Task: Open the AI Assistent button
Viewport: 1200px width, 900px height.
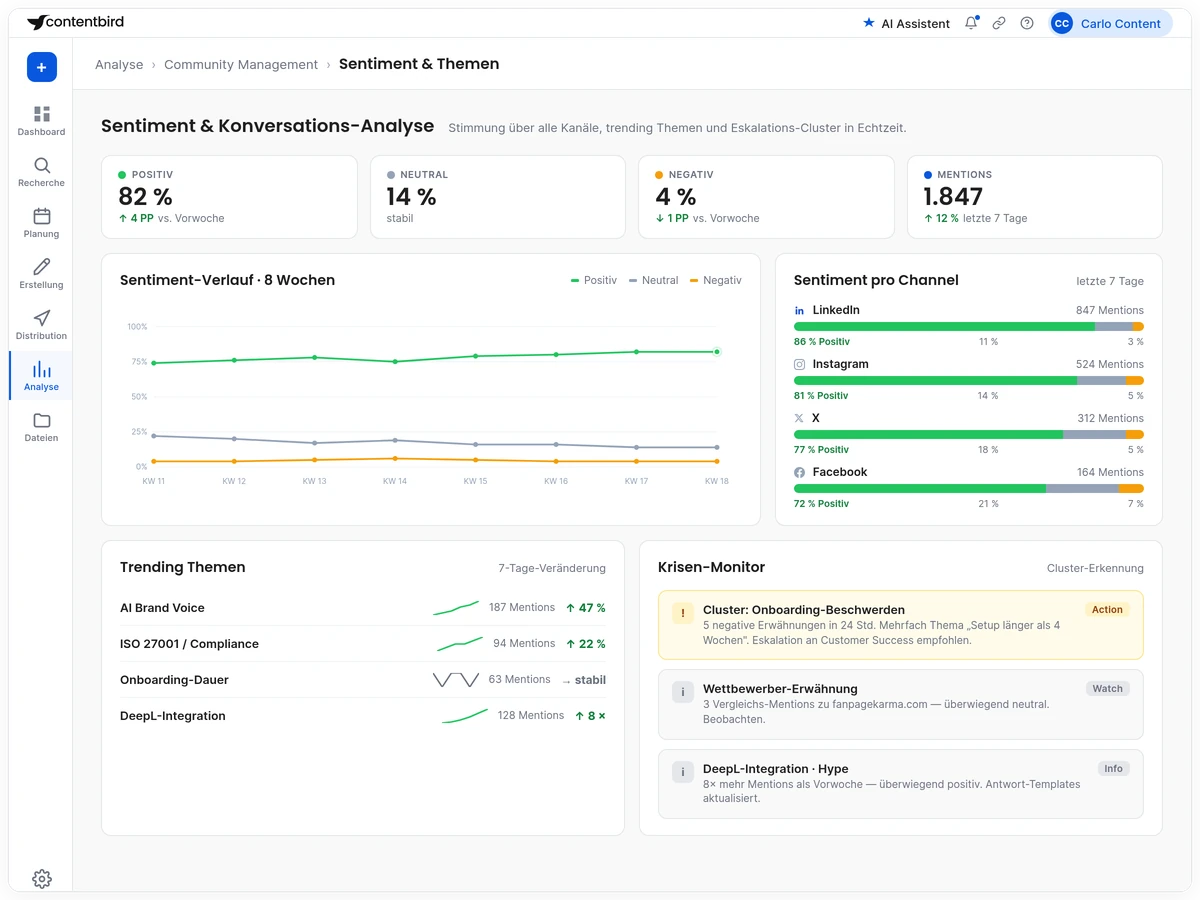Action: click(x=906, y=23)
